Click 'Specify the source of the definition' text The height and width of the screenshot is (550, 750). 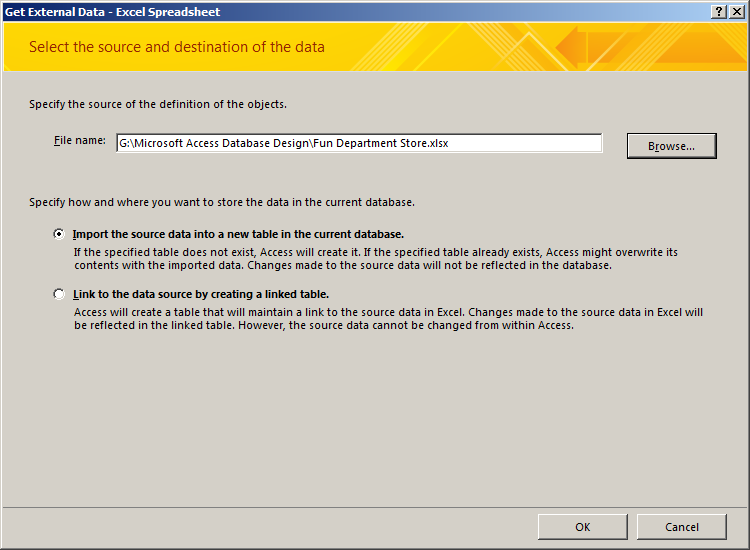click(x=158, y=104)
